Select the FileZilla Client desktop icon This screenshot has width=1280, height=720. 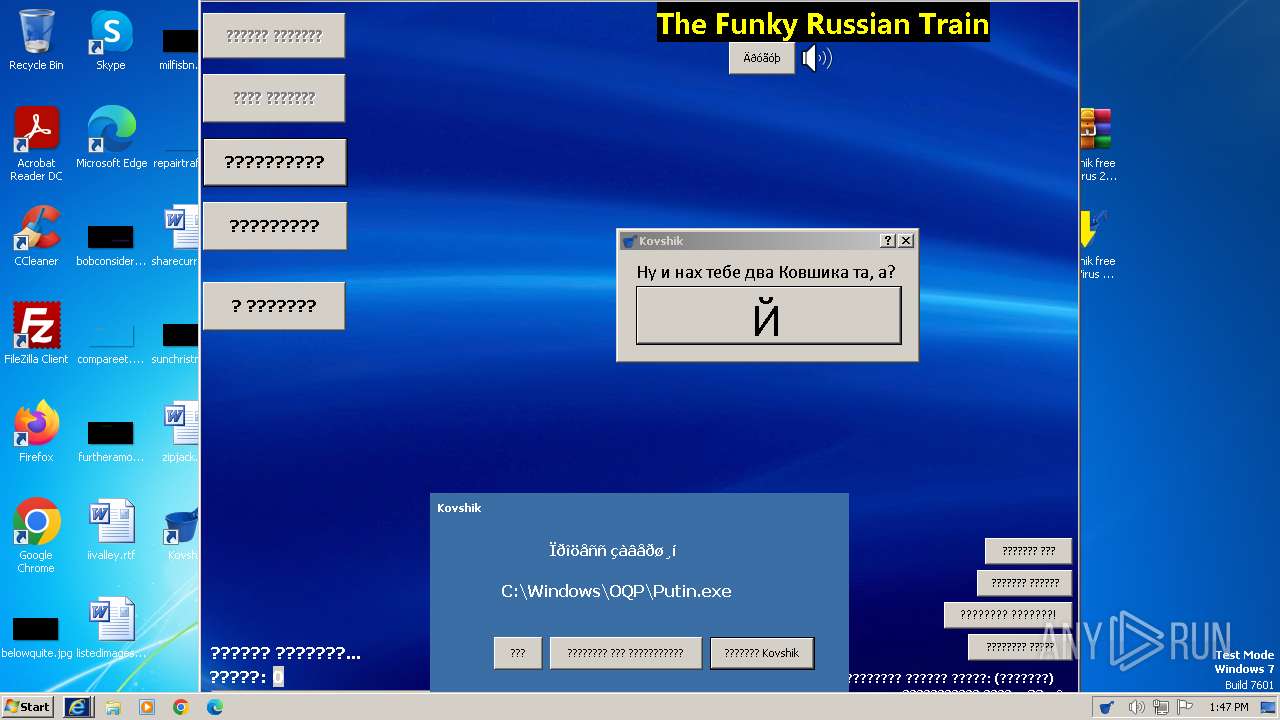(x=36, y=334)
